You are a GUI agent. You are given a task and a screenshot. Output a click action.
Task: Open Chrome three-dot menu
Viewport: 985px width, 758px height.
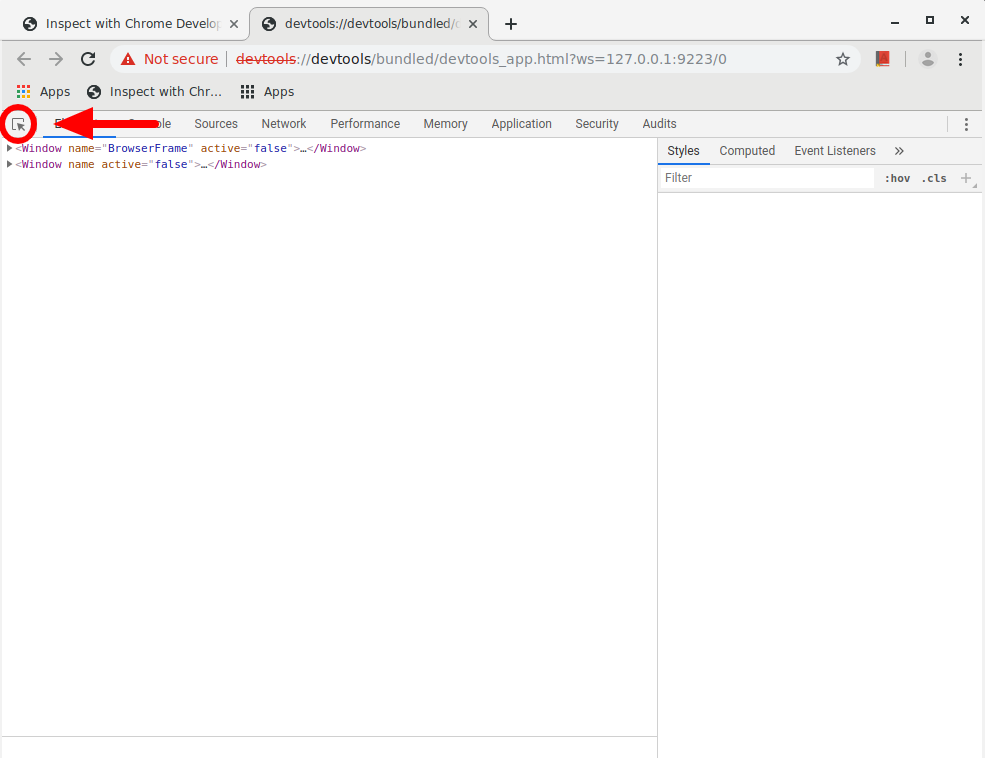click(x=961, y=59)
